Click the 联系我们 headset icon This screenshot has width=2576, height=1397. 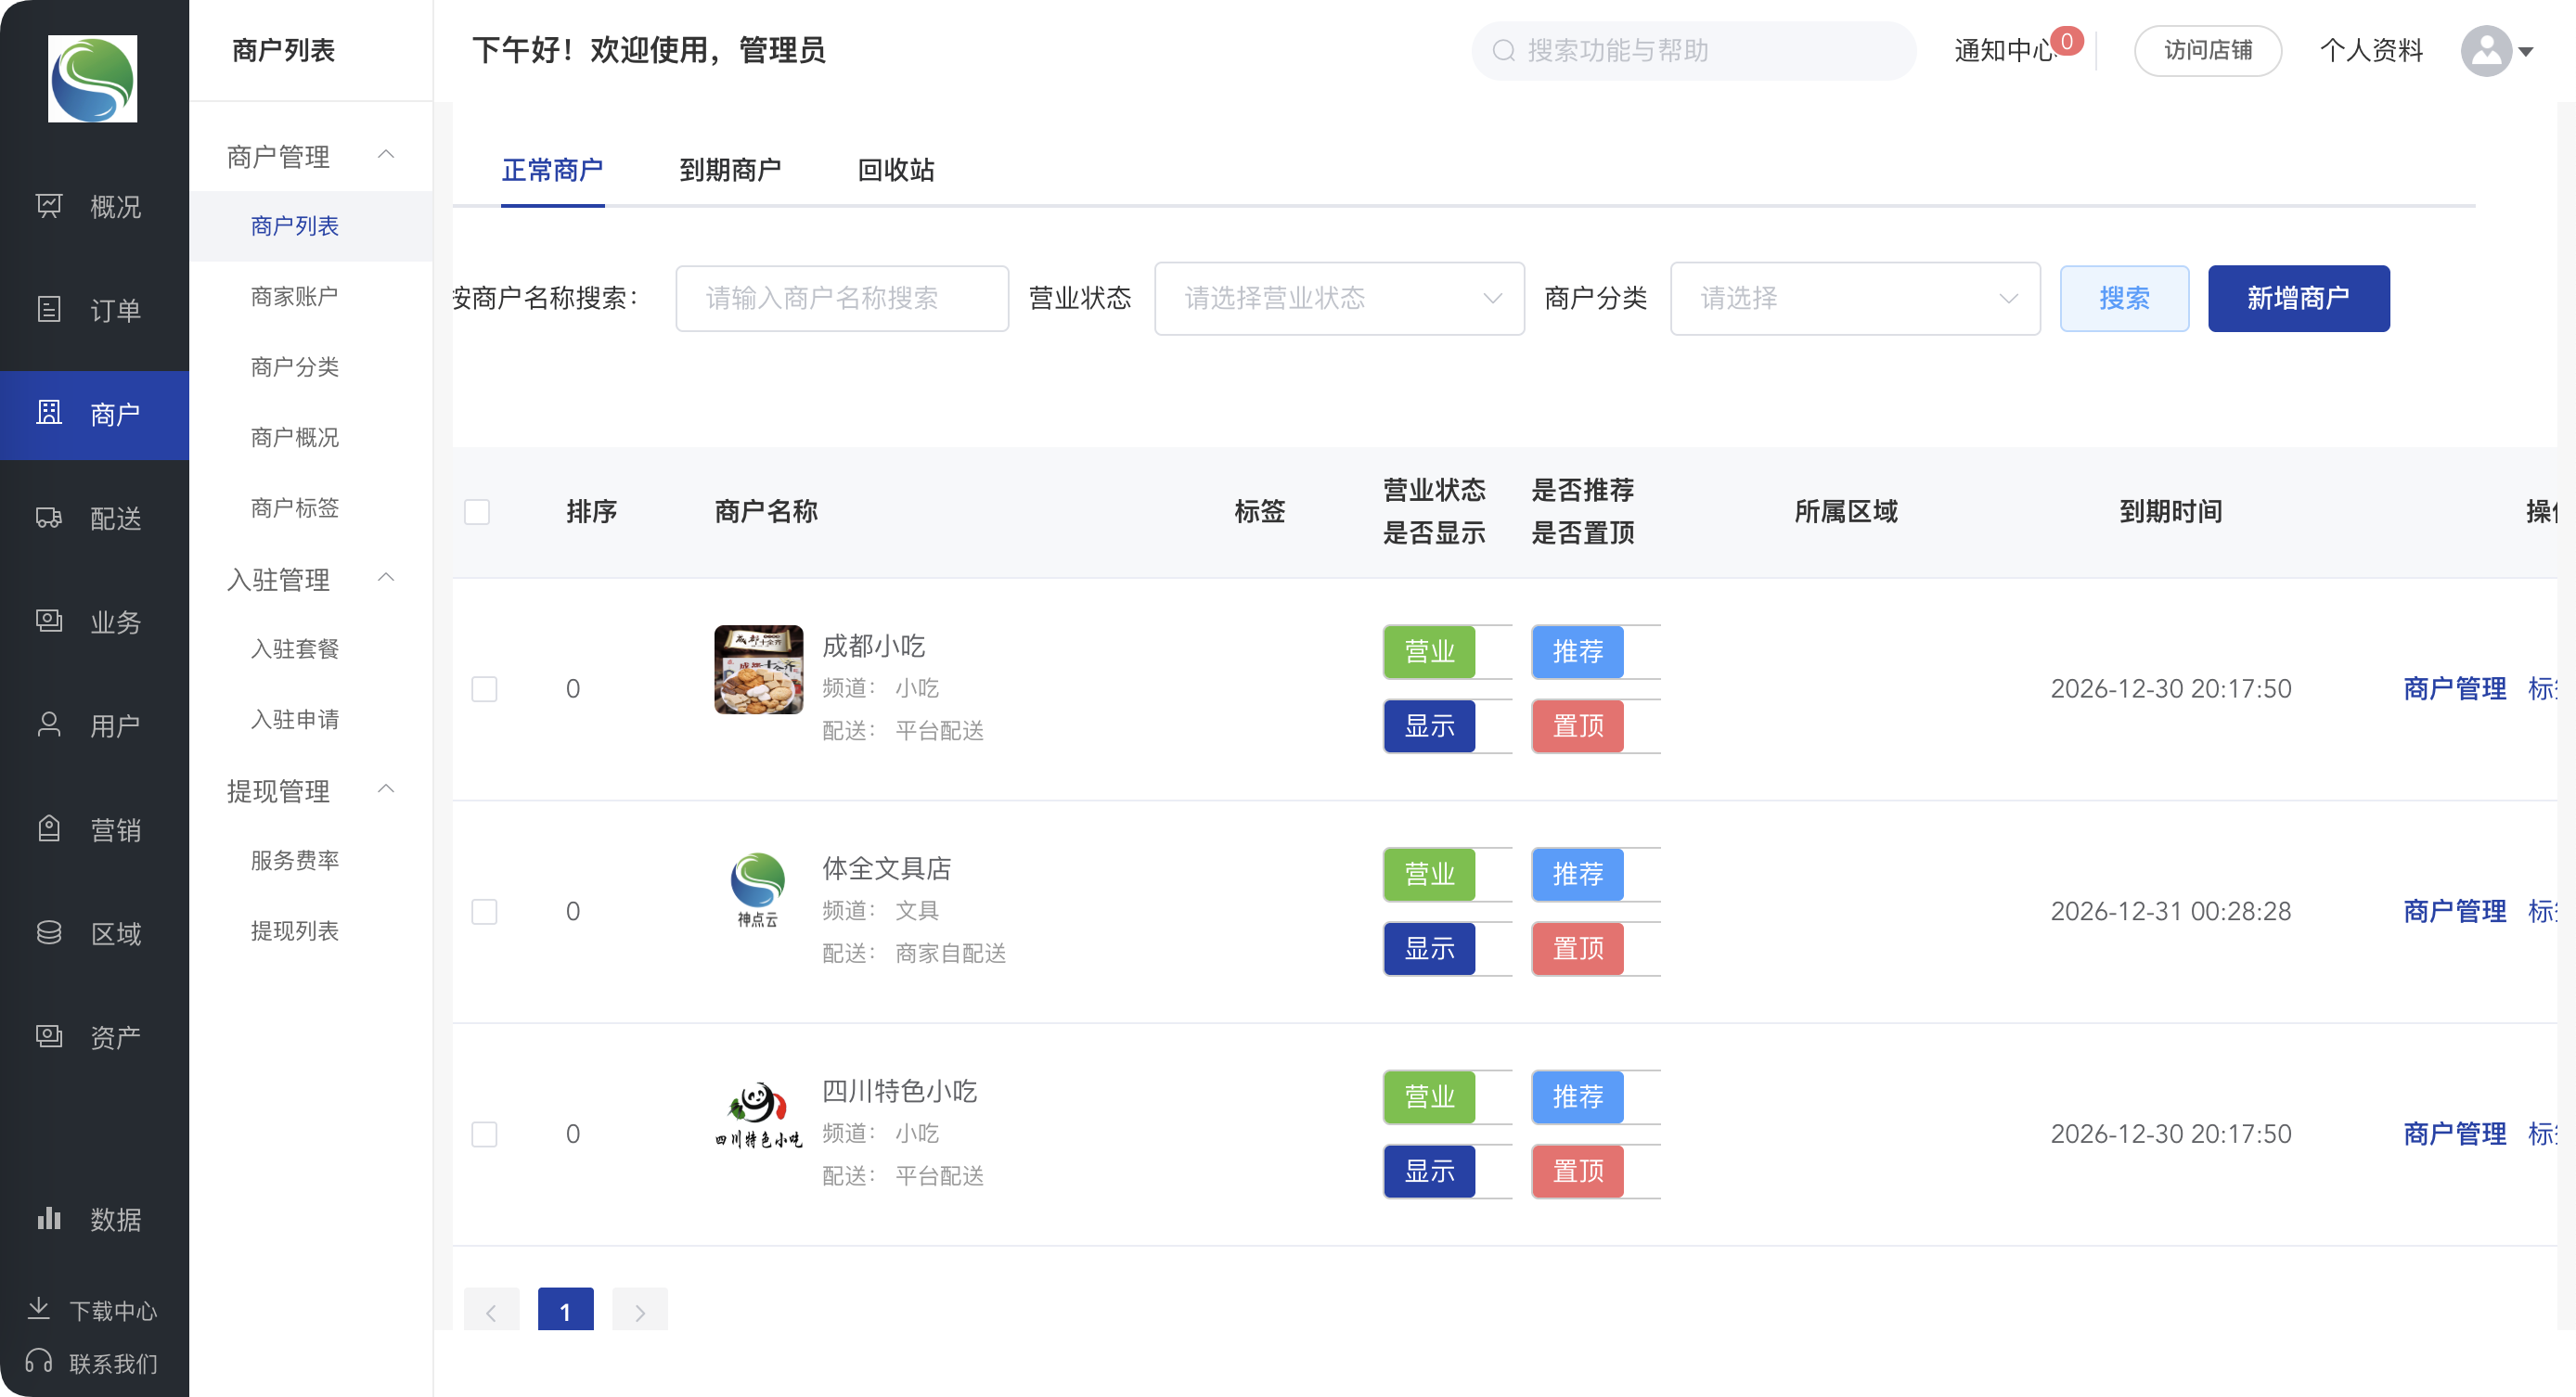pyautogui.click(x=39, y=1362)
